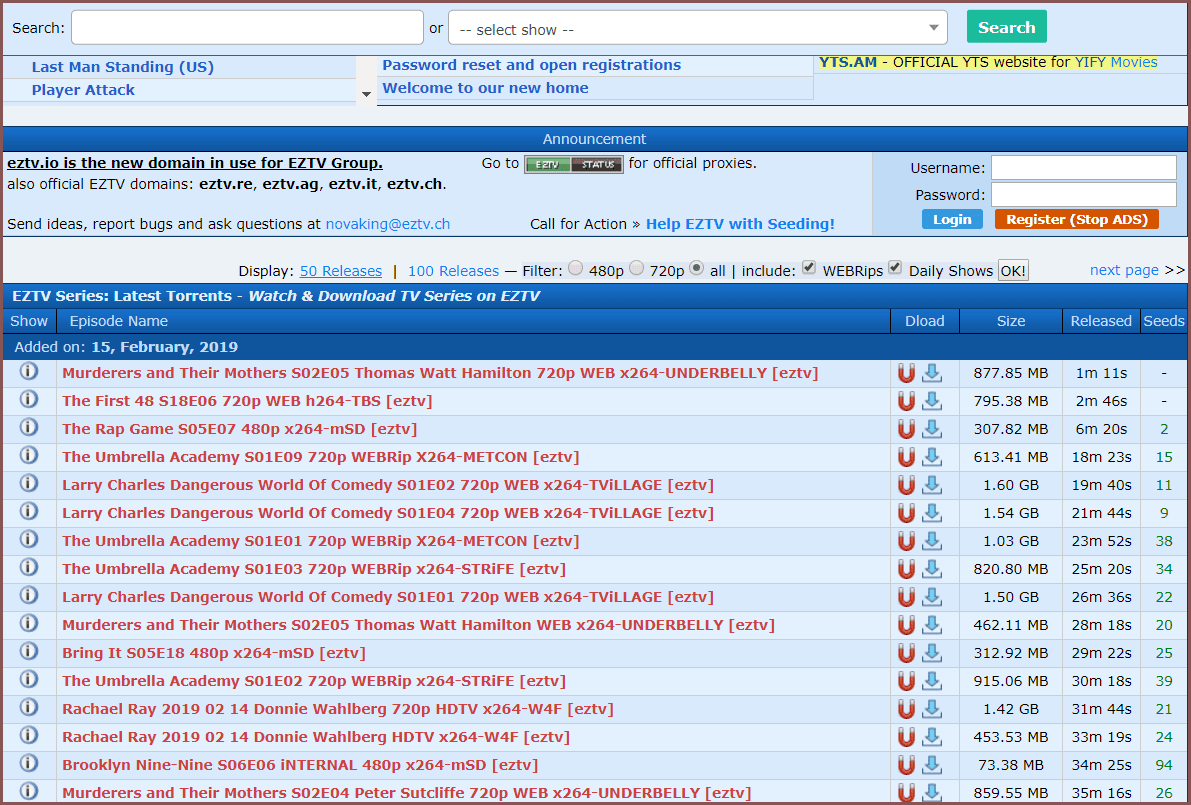Go to next page link
The image size is (1191, 805).
1124,270
